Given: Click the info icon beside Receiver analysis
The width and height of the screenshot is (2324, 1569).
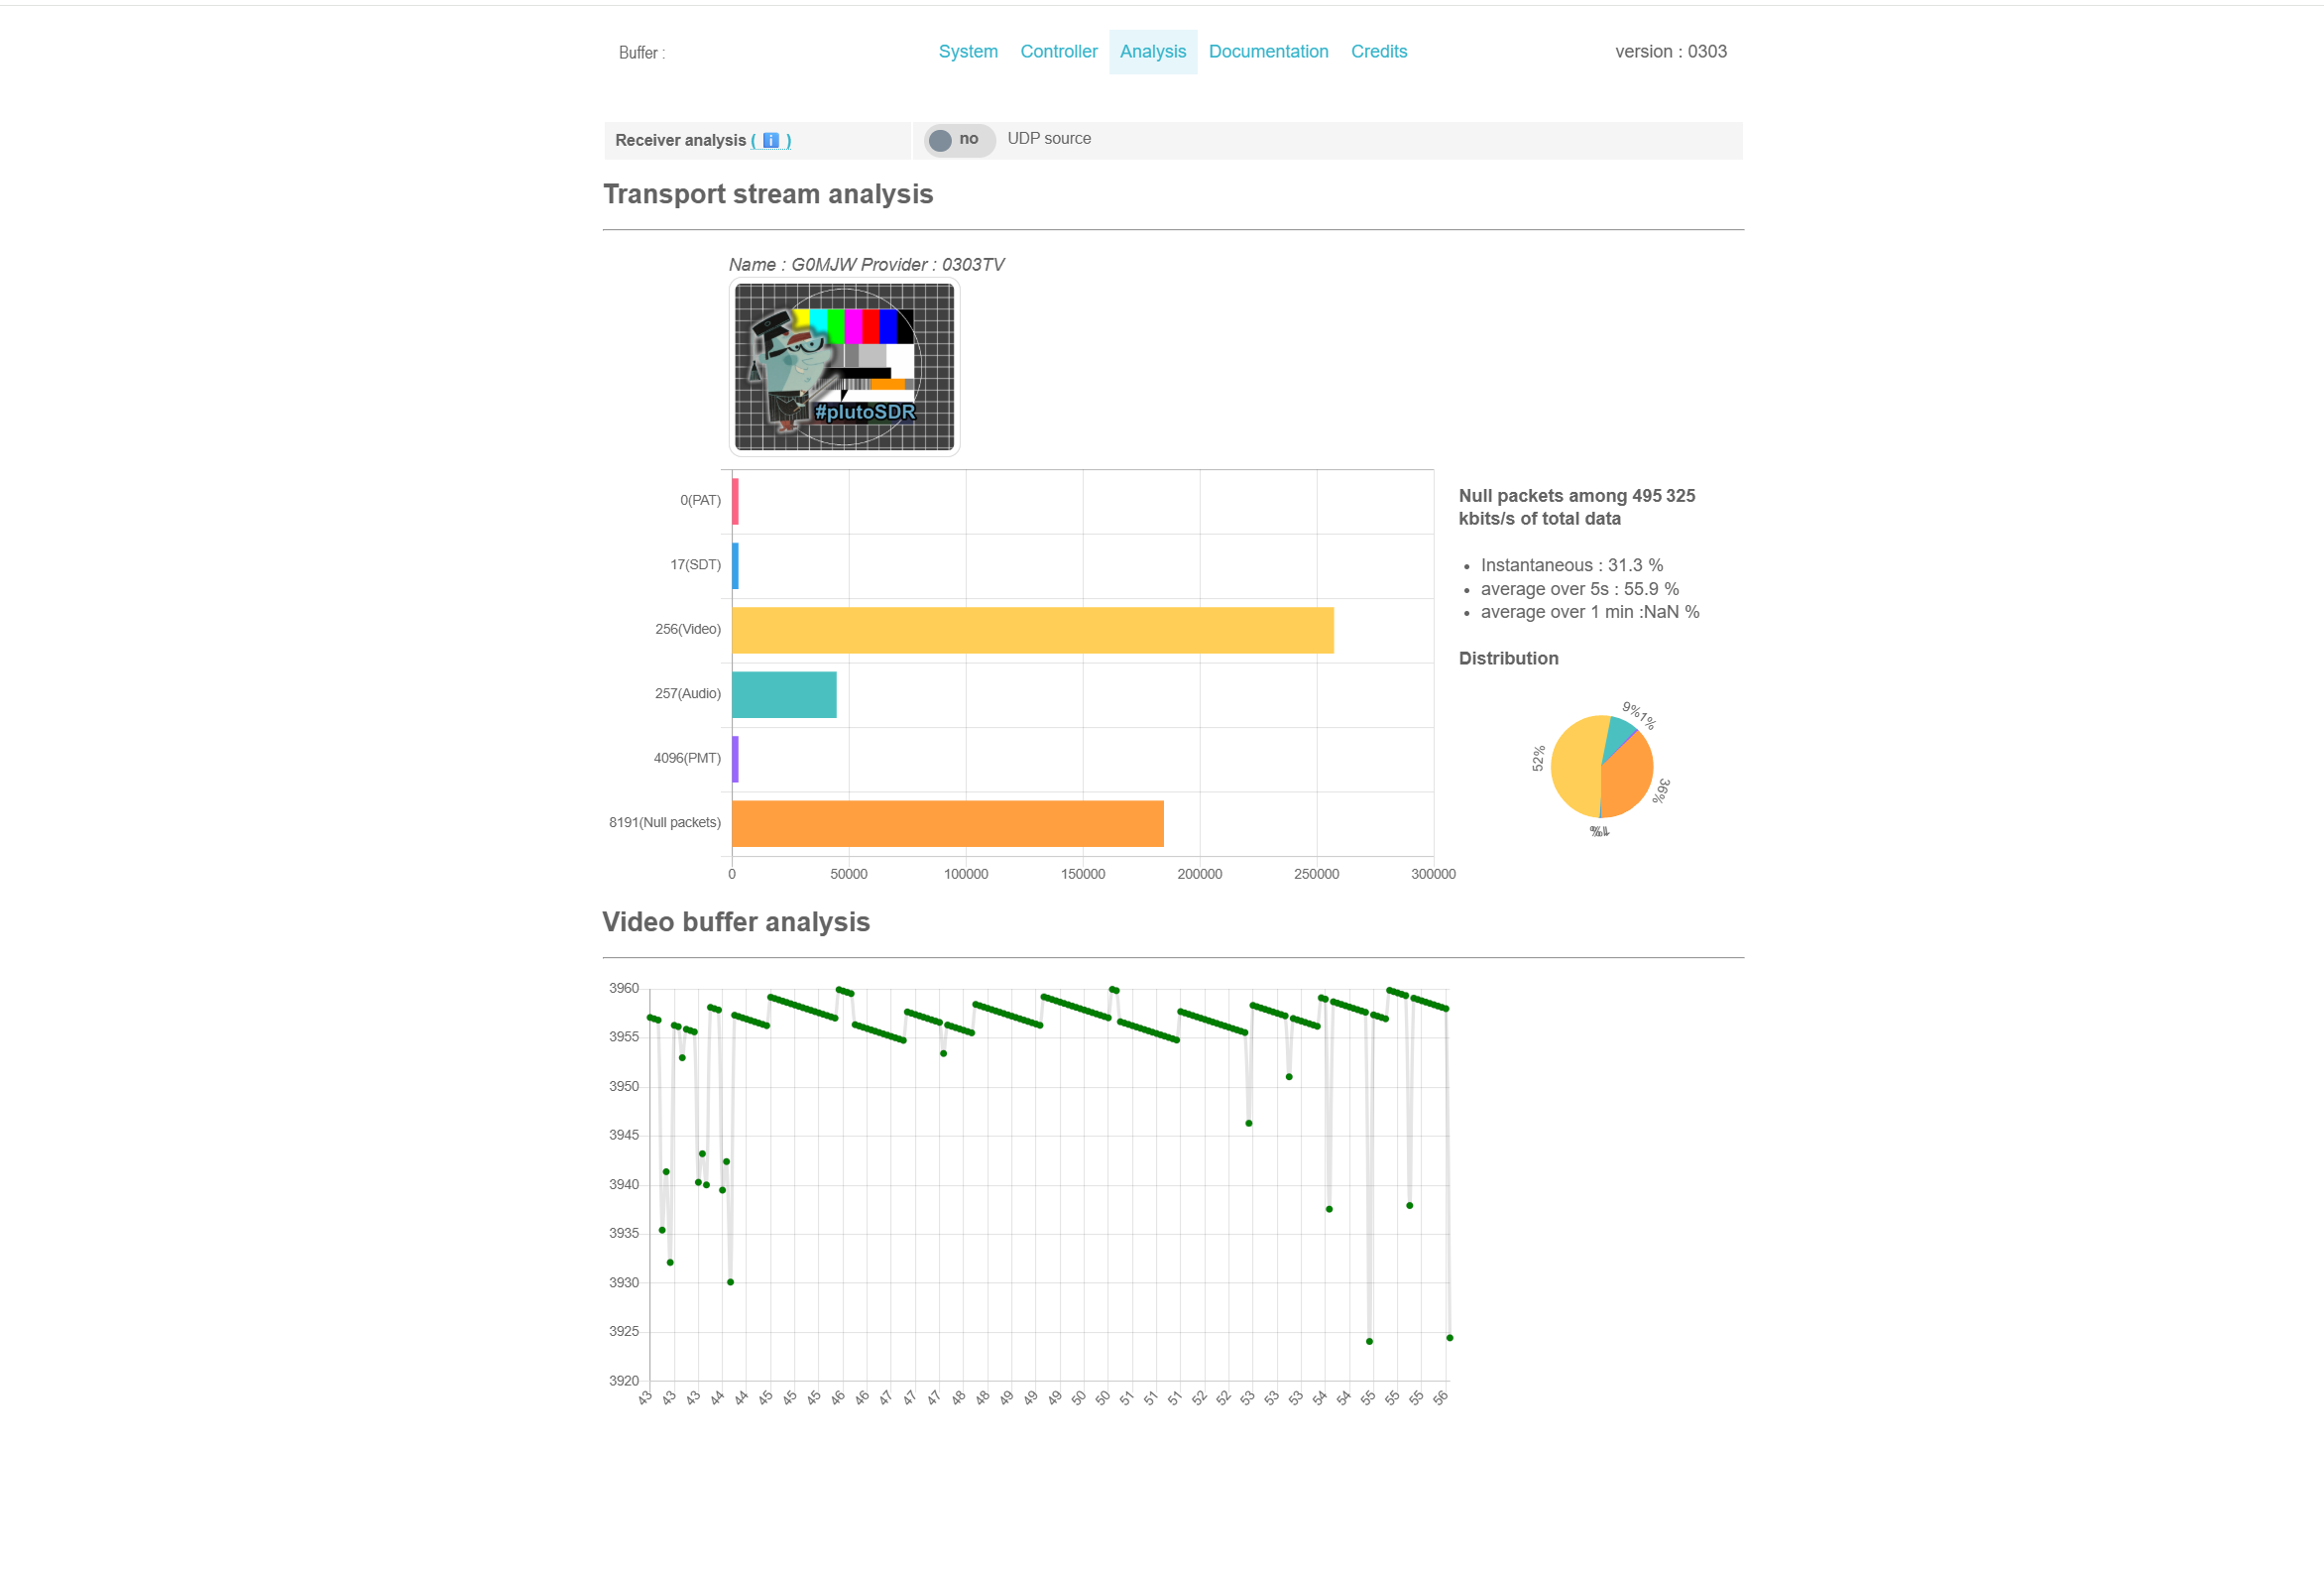Looking at the screenshot, I should point(770,141).
